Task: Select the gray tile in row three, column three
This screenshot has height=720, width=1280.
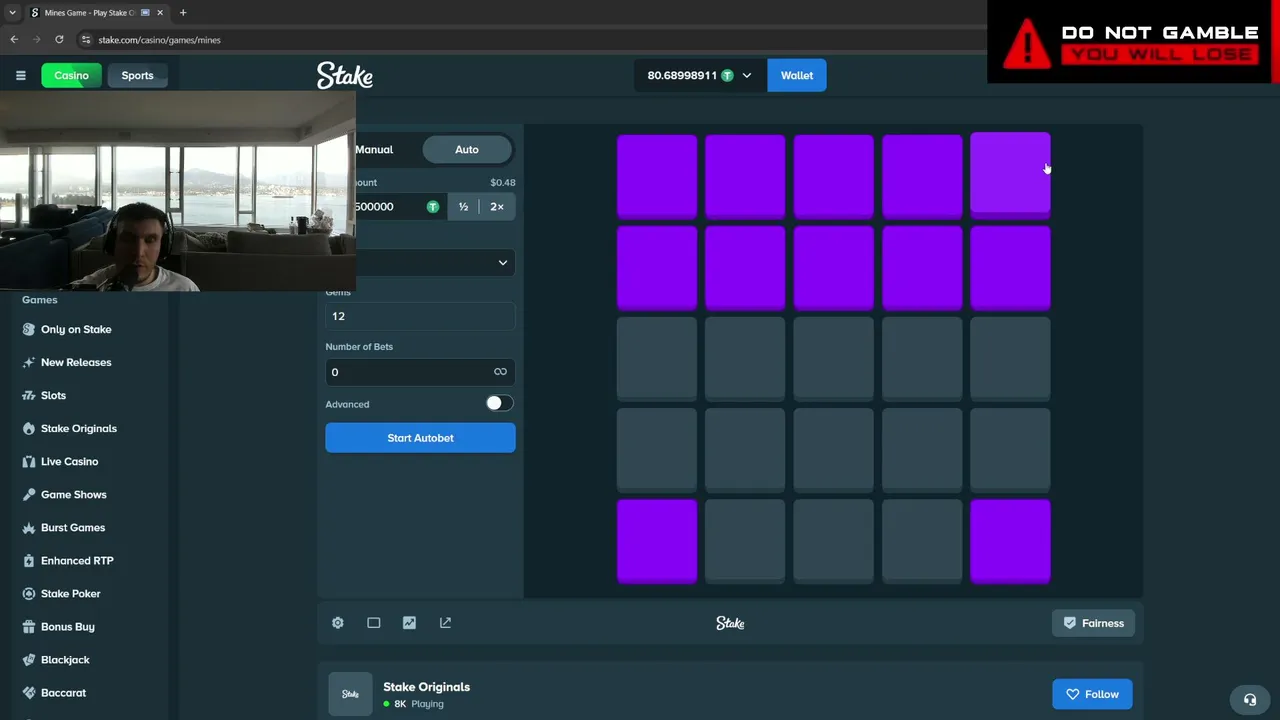Action: 834,359
